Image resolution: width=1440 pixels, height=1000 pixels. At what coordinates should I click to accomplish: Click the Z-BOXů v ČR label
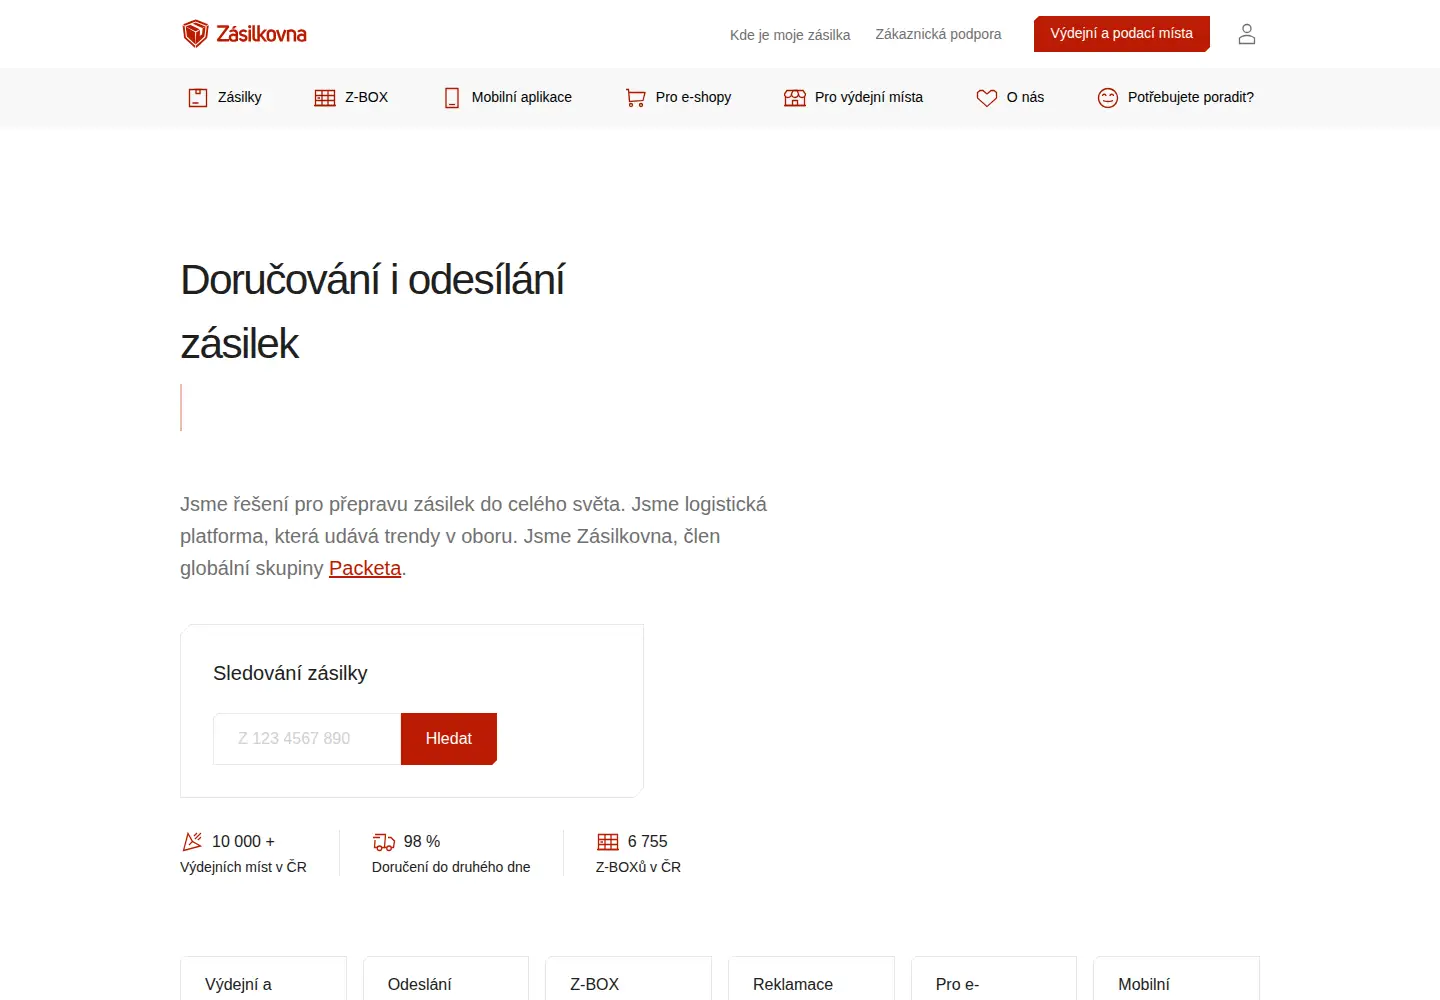pyautogui.click(x=638, y=867)
